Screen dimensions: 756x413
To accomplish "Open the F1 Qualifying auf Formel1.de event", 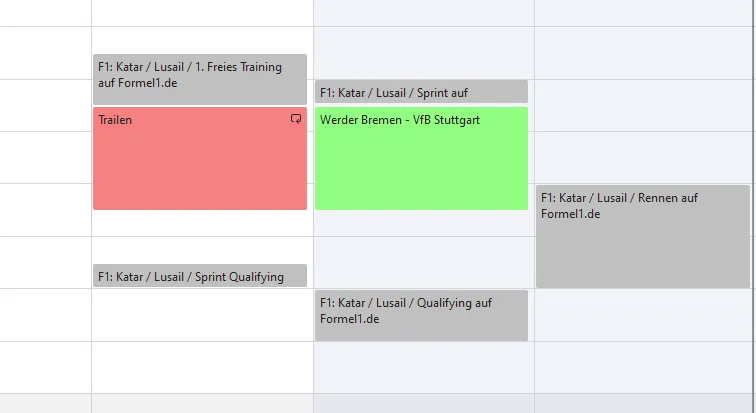I will (x=421, y=316).
